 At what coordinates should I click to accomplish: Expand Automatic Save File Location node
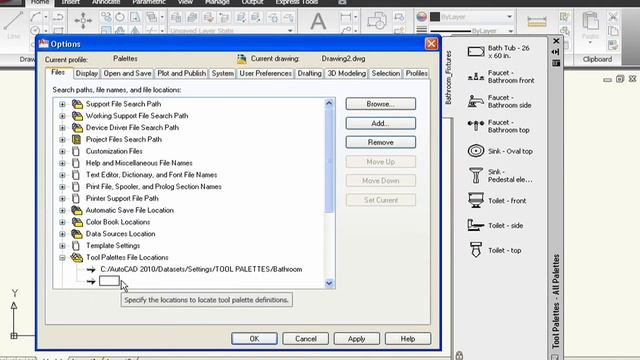(x=62, y=211)
